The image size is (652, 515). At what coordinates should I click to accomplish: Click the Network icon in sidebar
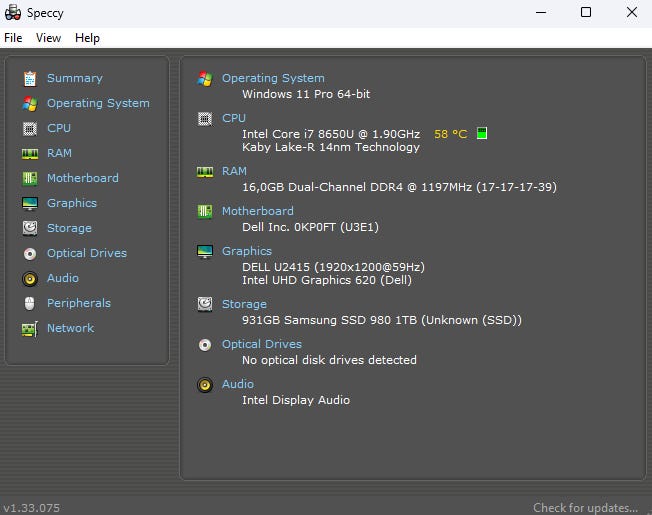29,328
